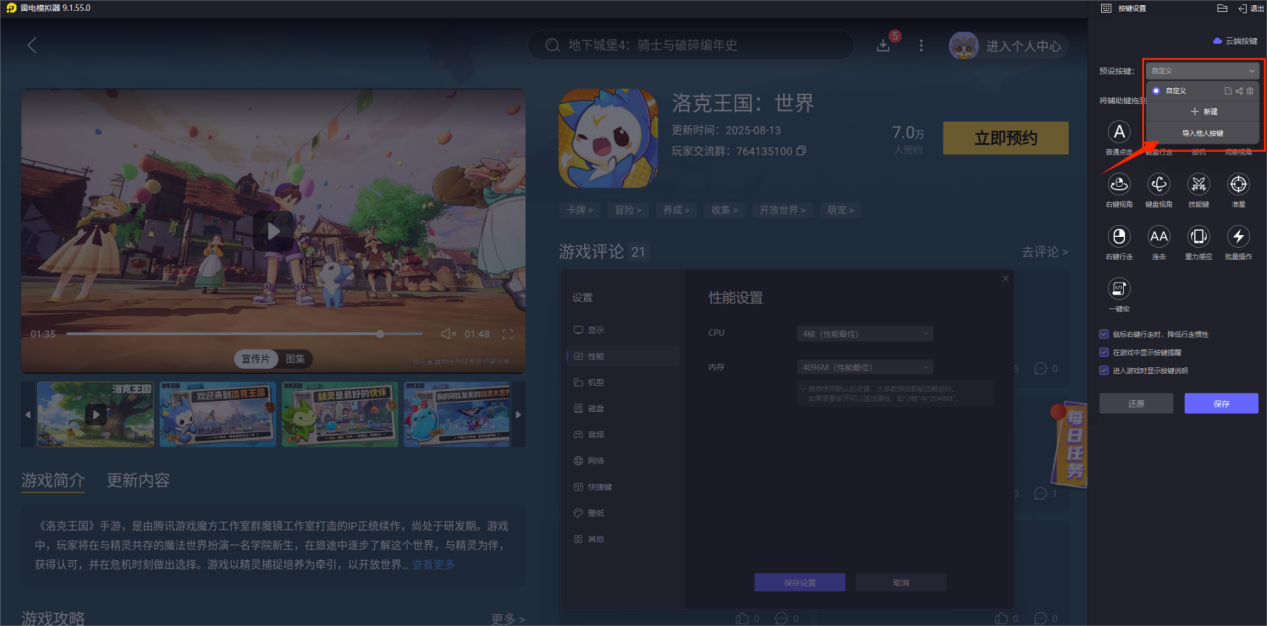Viewport: 1267px width, 626px height.
Task: Click the 立即预约 reserve button
Action: 1005,139
